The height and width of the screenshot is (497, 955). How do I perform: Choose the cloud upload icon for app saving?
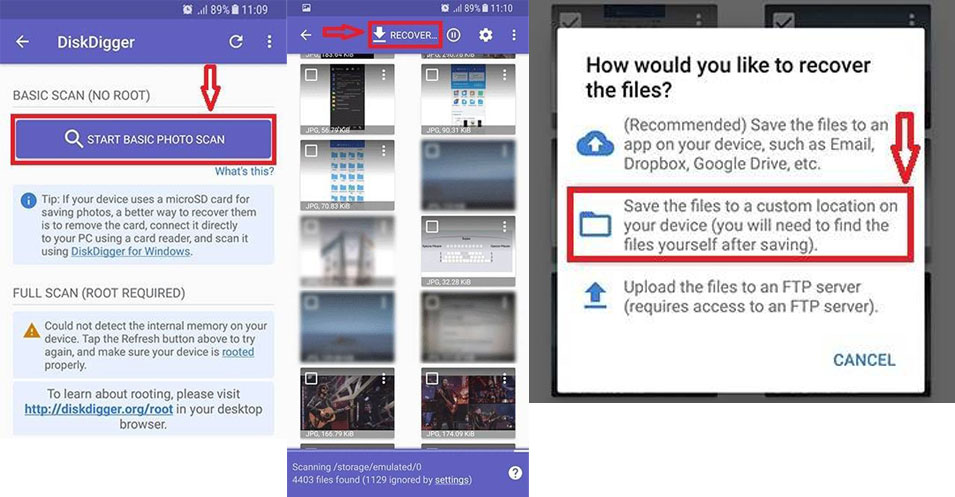pyautogui.click(x=595, y=144)
